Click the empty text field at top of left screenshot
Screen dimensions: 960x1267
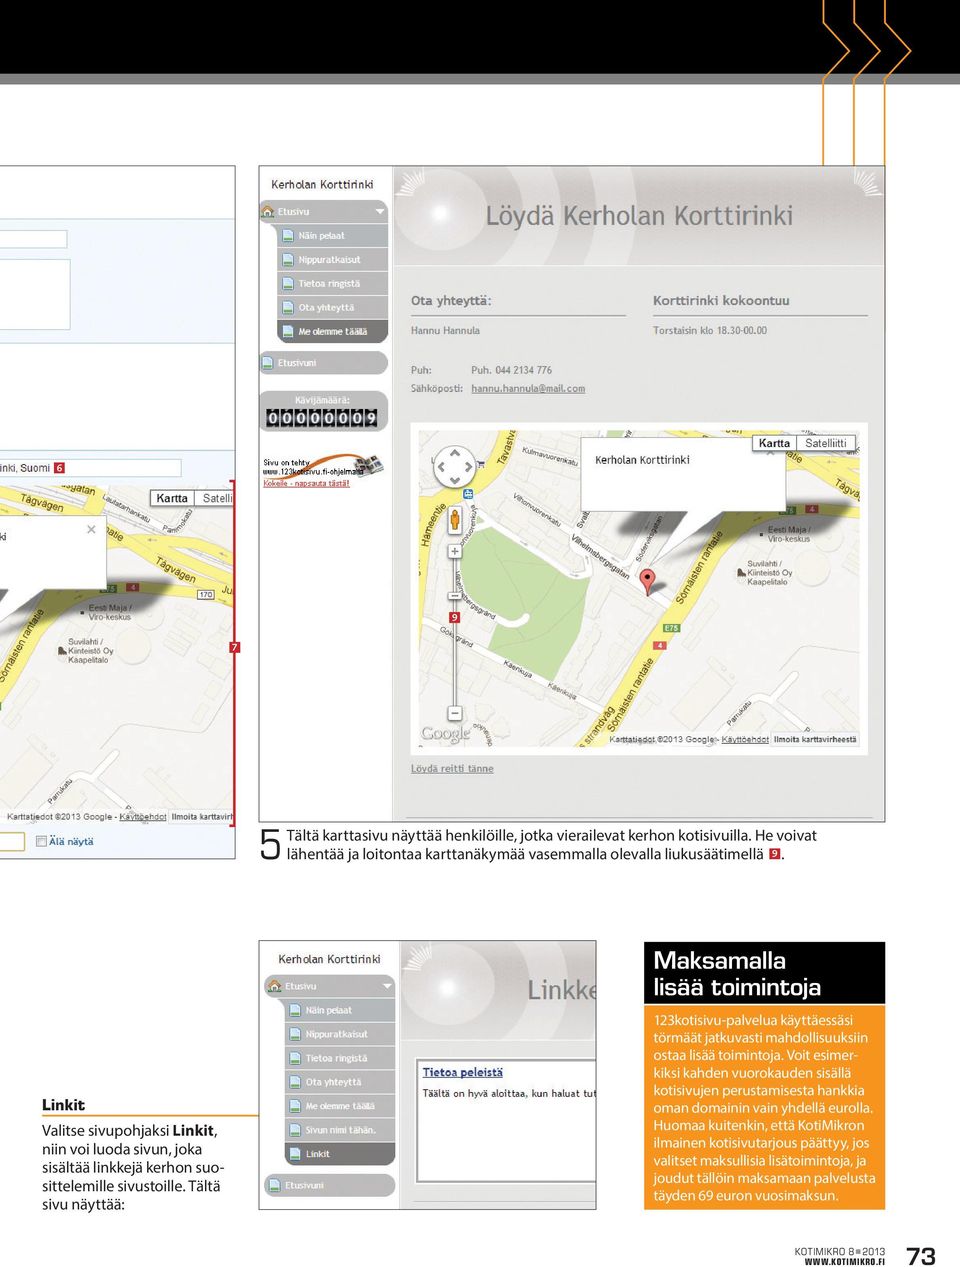[33, 239]
